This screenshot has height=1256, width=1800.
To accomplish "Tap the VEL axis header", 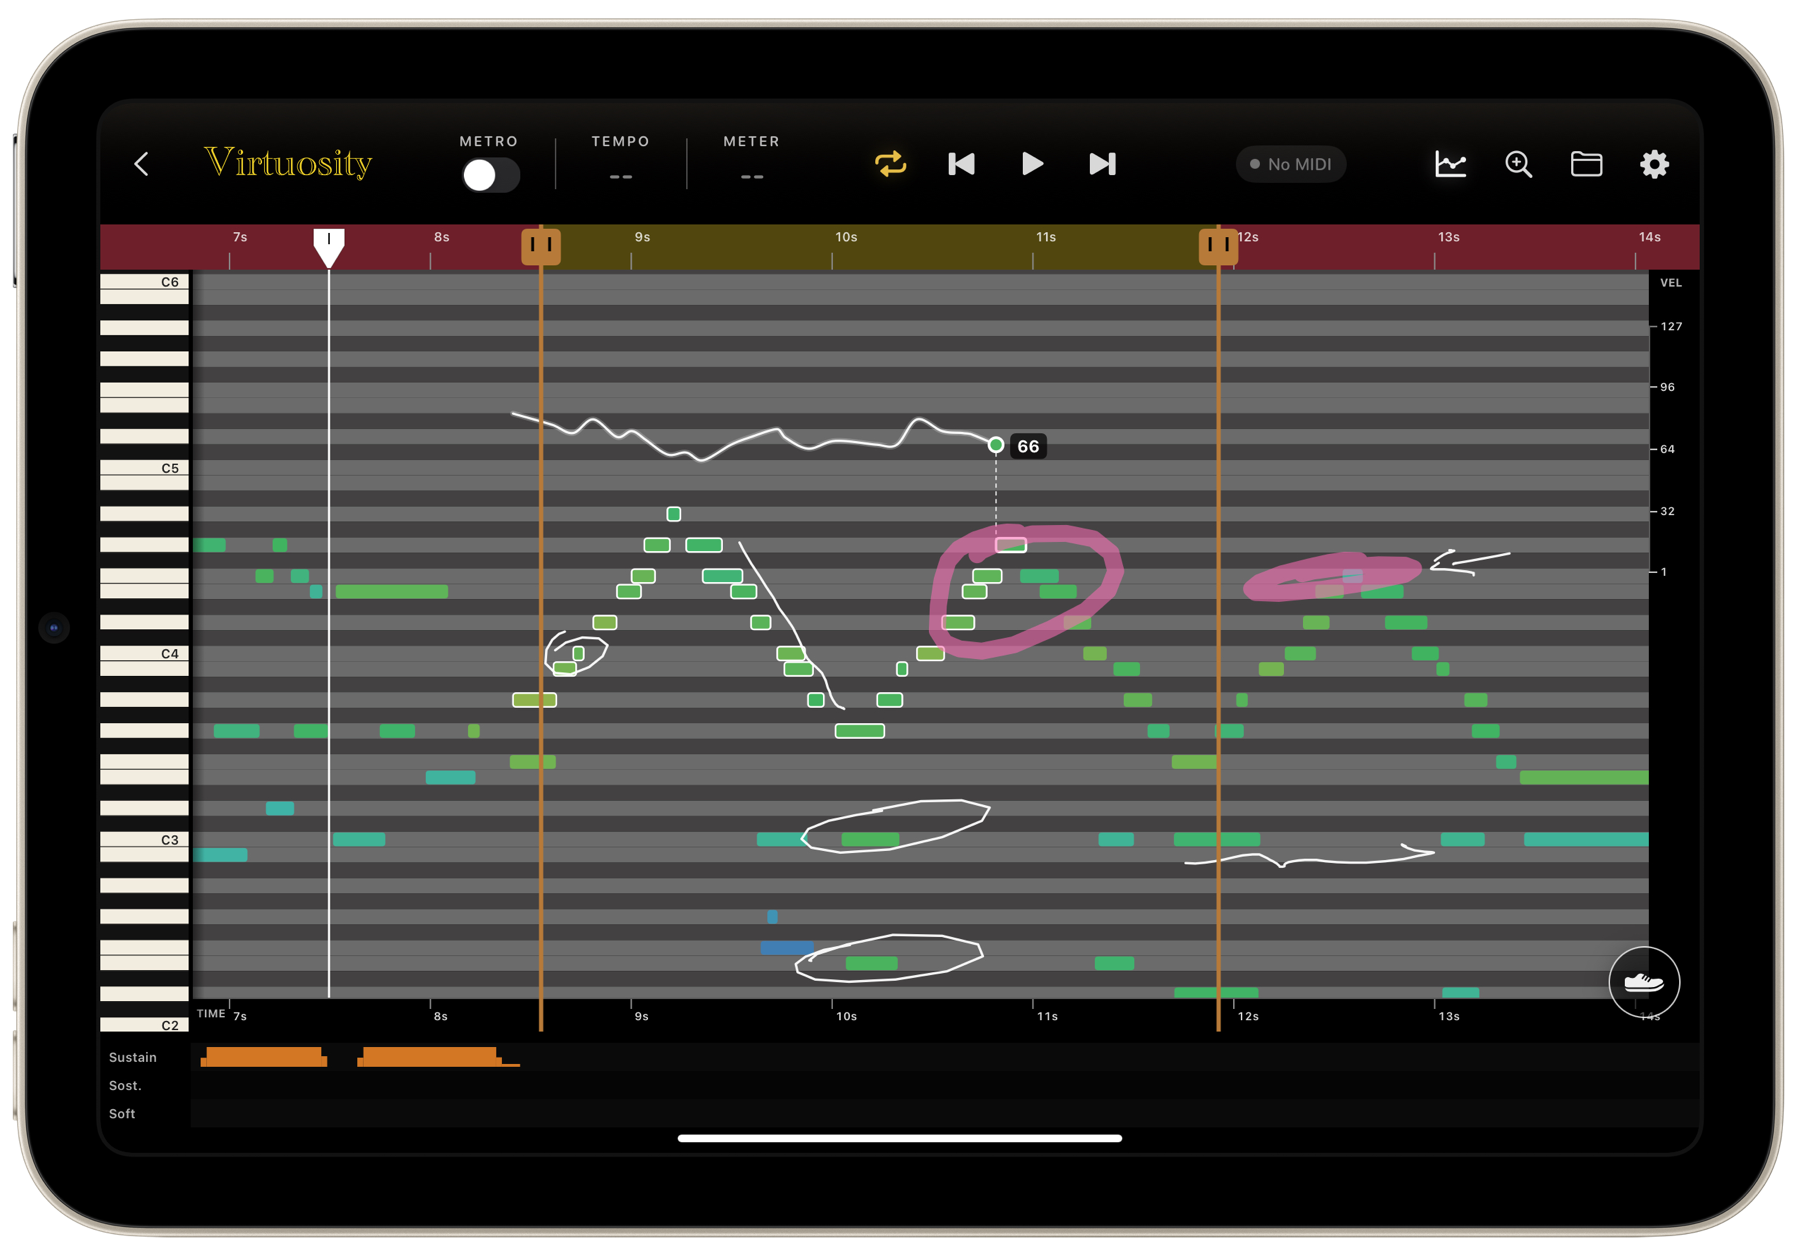I will click(x=1671, y=283).
